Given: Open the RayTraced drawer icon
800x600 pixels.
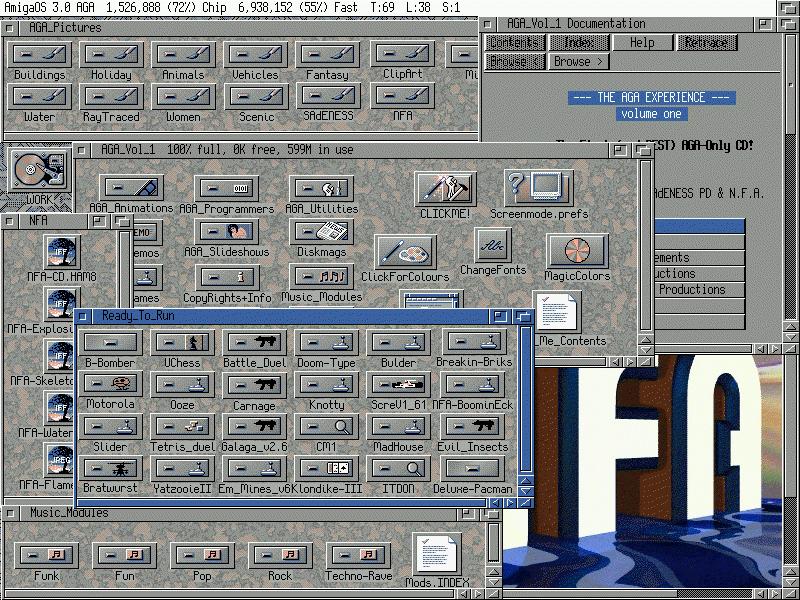Looking at the screenshot, I should 111,96.
